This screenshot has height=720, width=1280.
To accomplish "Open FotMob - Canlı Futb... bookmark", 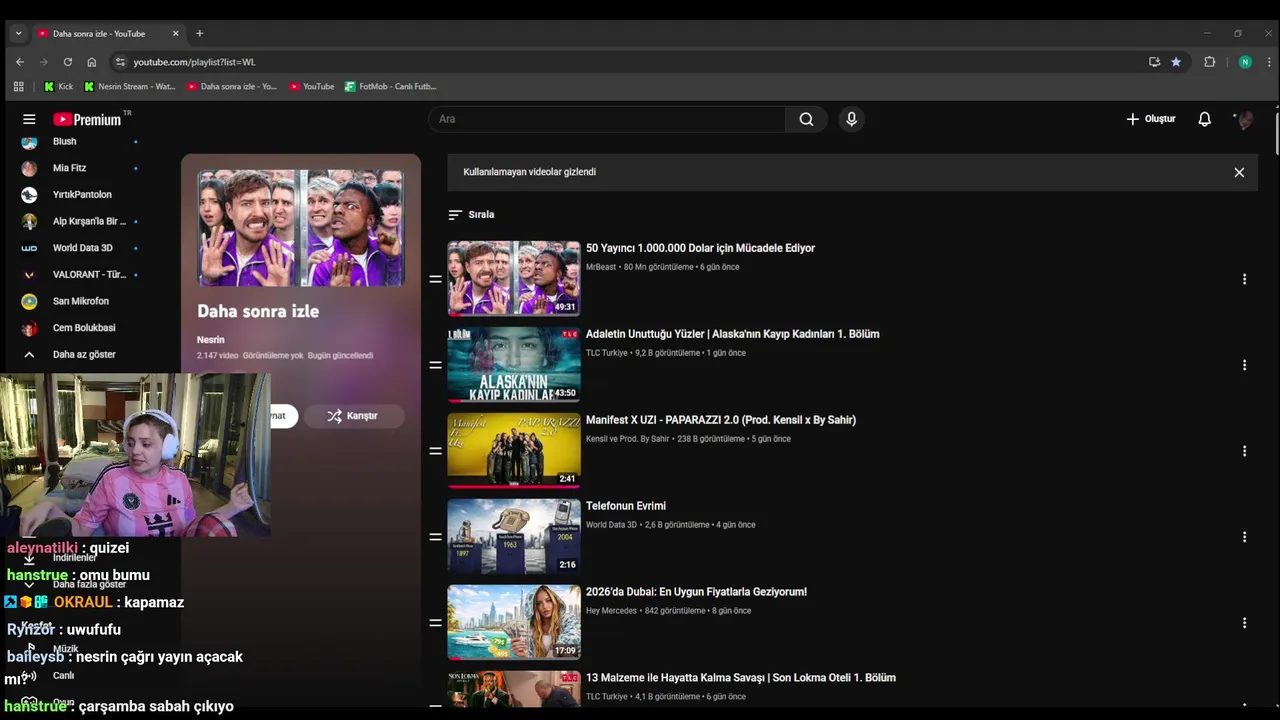I will coord(391,87).
